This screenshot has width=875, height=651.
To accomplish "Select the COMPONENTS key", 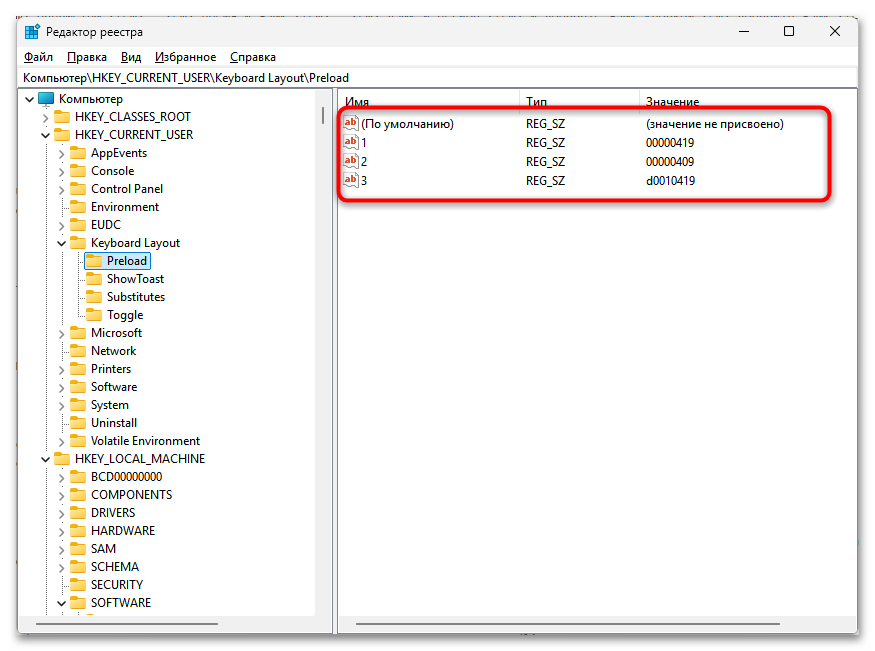I will [x=131, y=495].
